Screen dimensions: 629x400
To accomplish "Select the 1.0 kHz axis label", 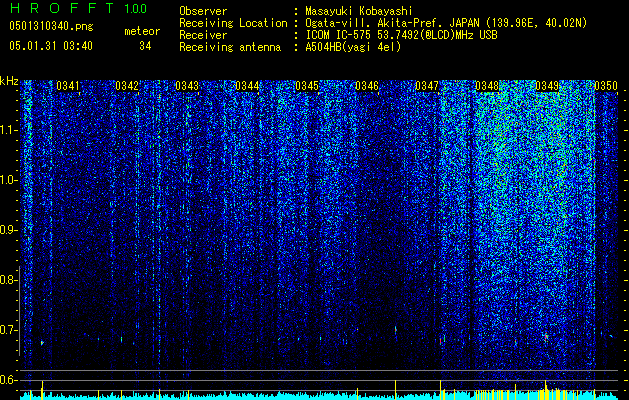I will click(x=8, y=180).
